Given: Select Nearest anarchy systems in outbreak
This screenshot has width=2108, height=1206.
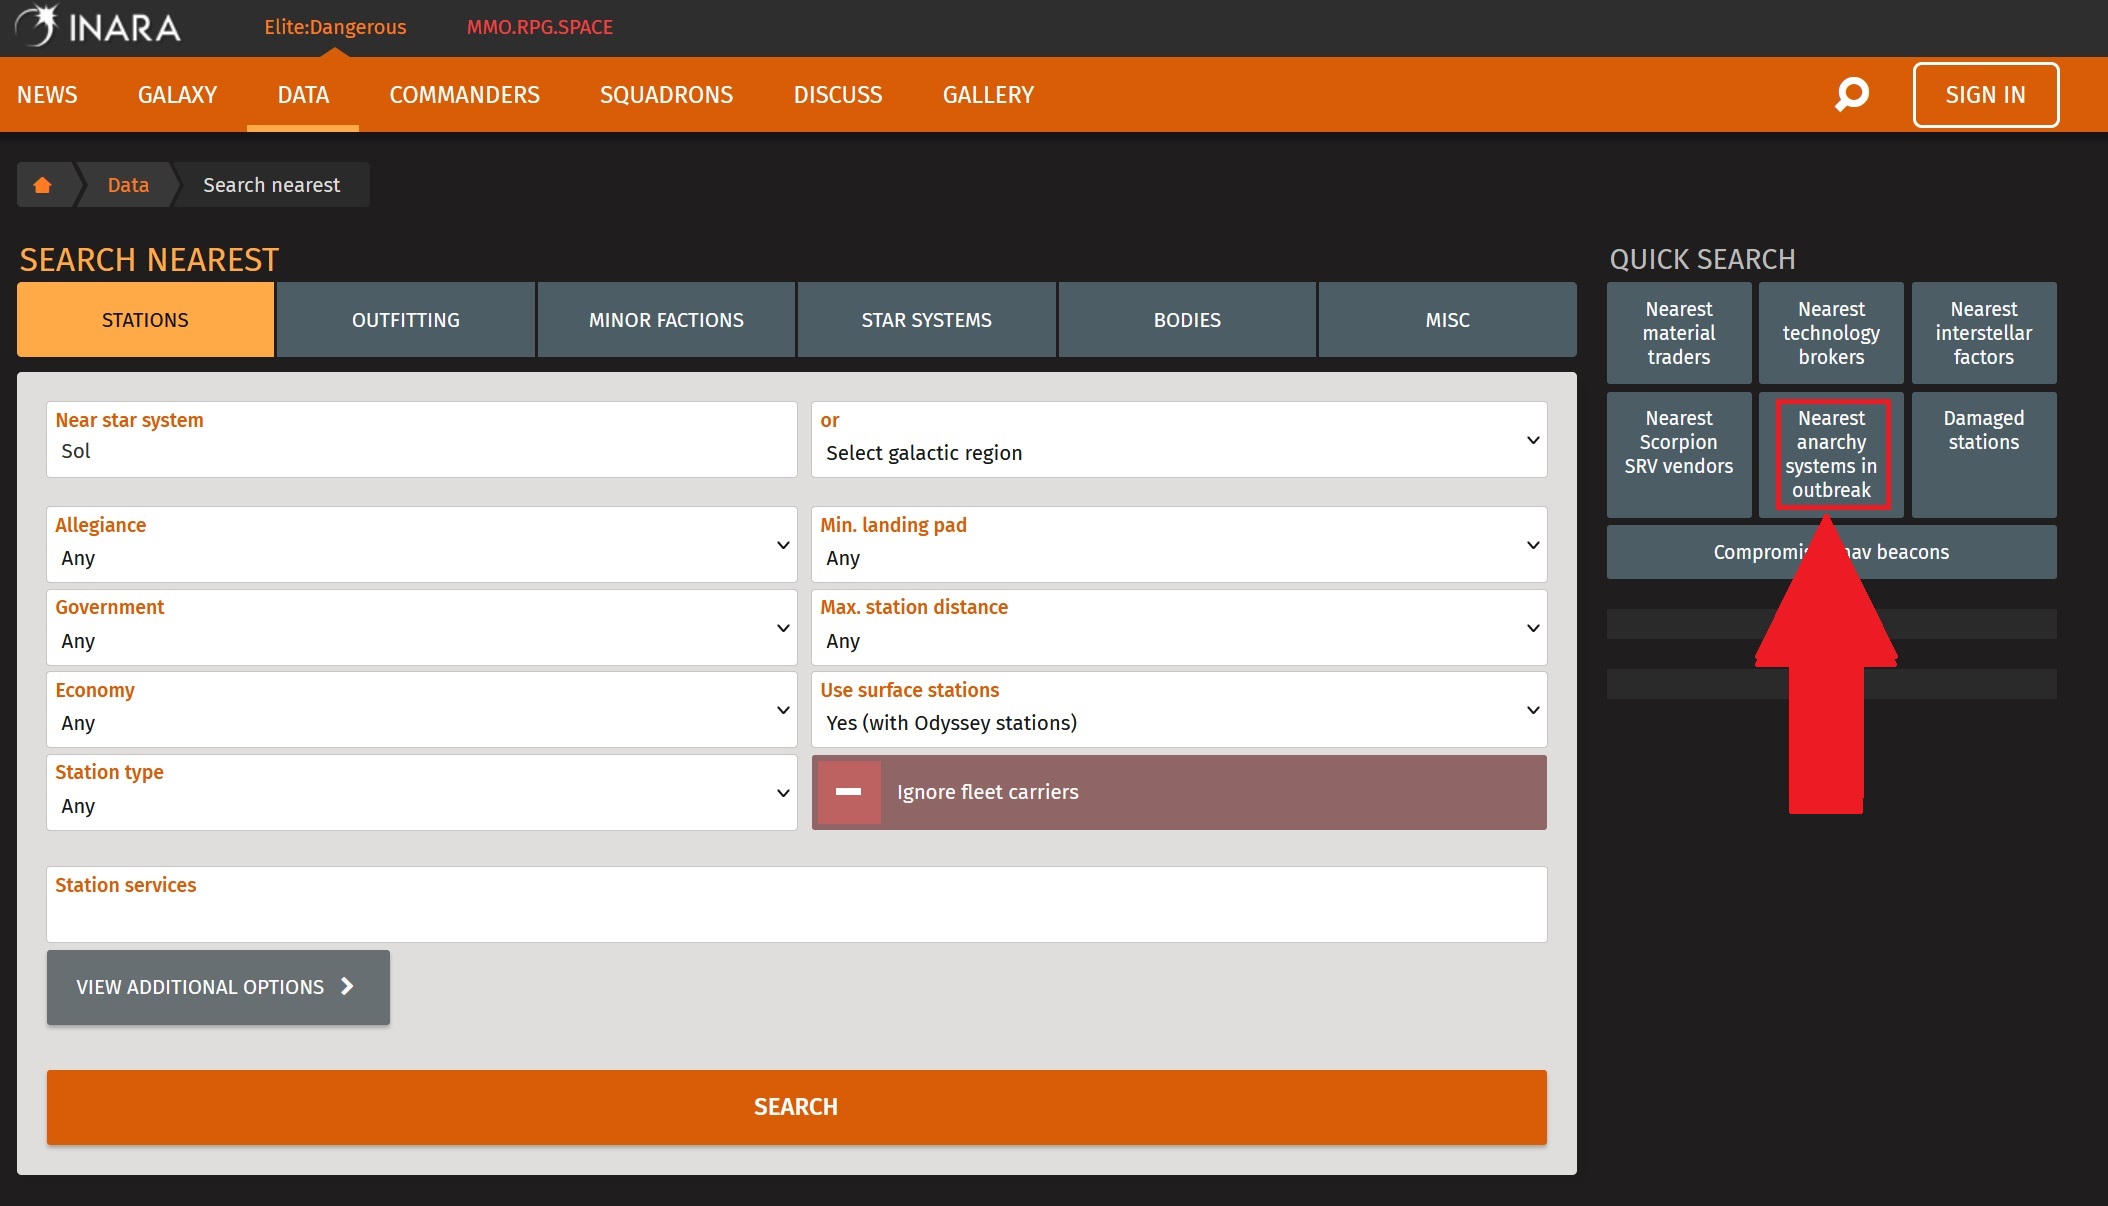Looking at the screenshot, I should click(1831, 455).
